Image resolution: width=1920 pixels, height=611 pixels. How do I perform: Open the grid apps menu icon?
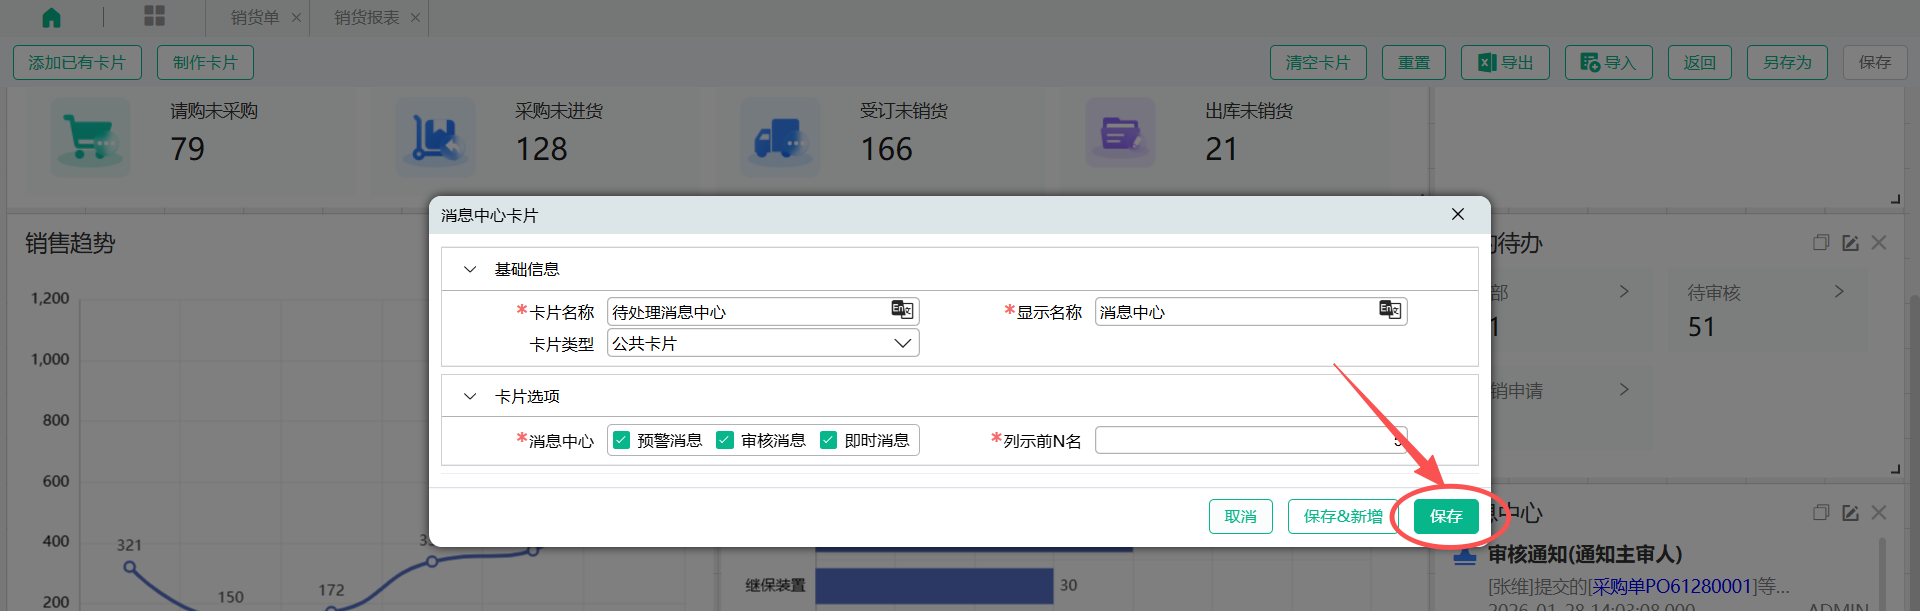pyautogui.click(x=154, y=16)
